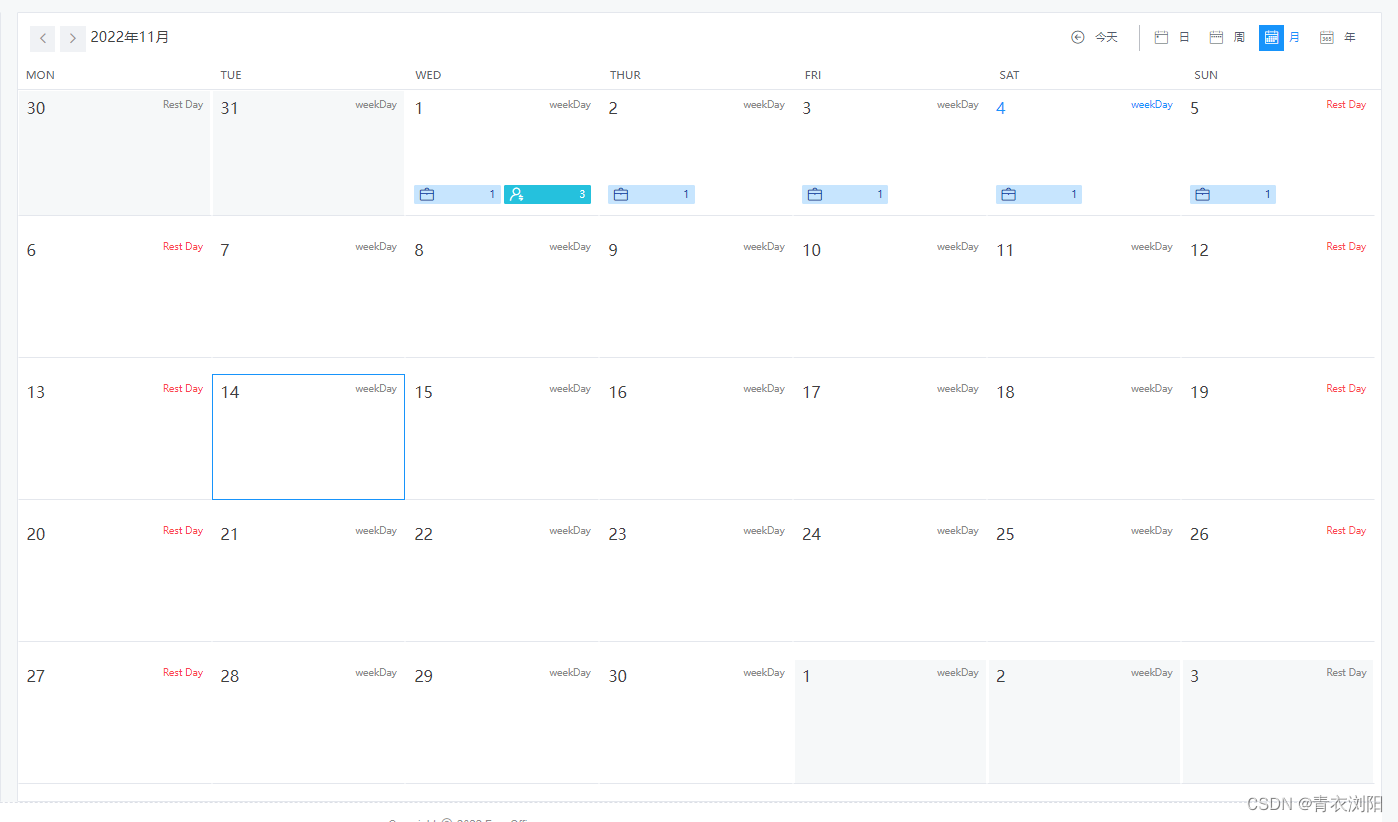
Task: Click date number 29
Action: [x=424, y=676]
